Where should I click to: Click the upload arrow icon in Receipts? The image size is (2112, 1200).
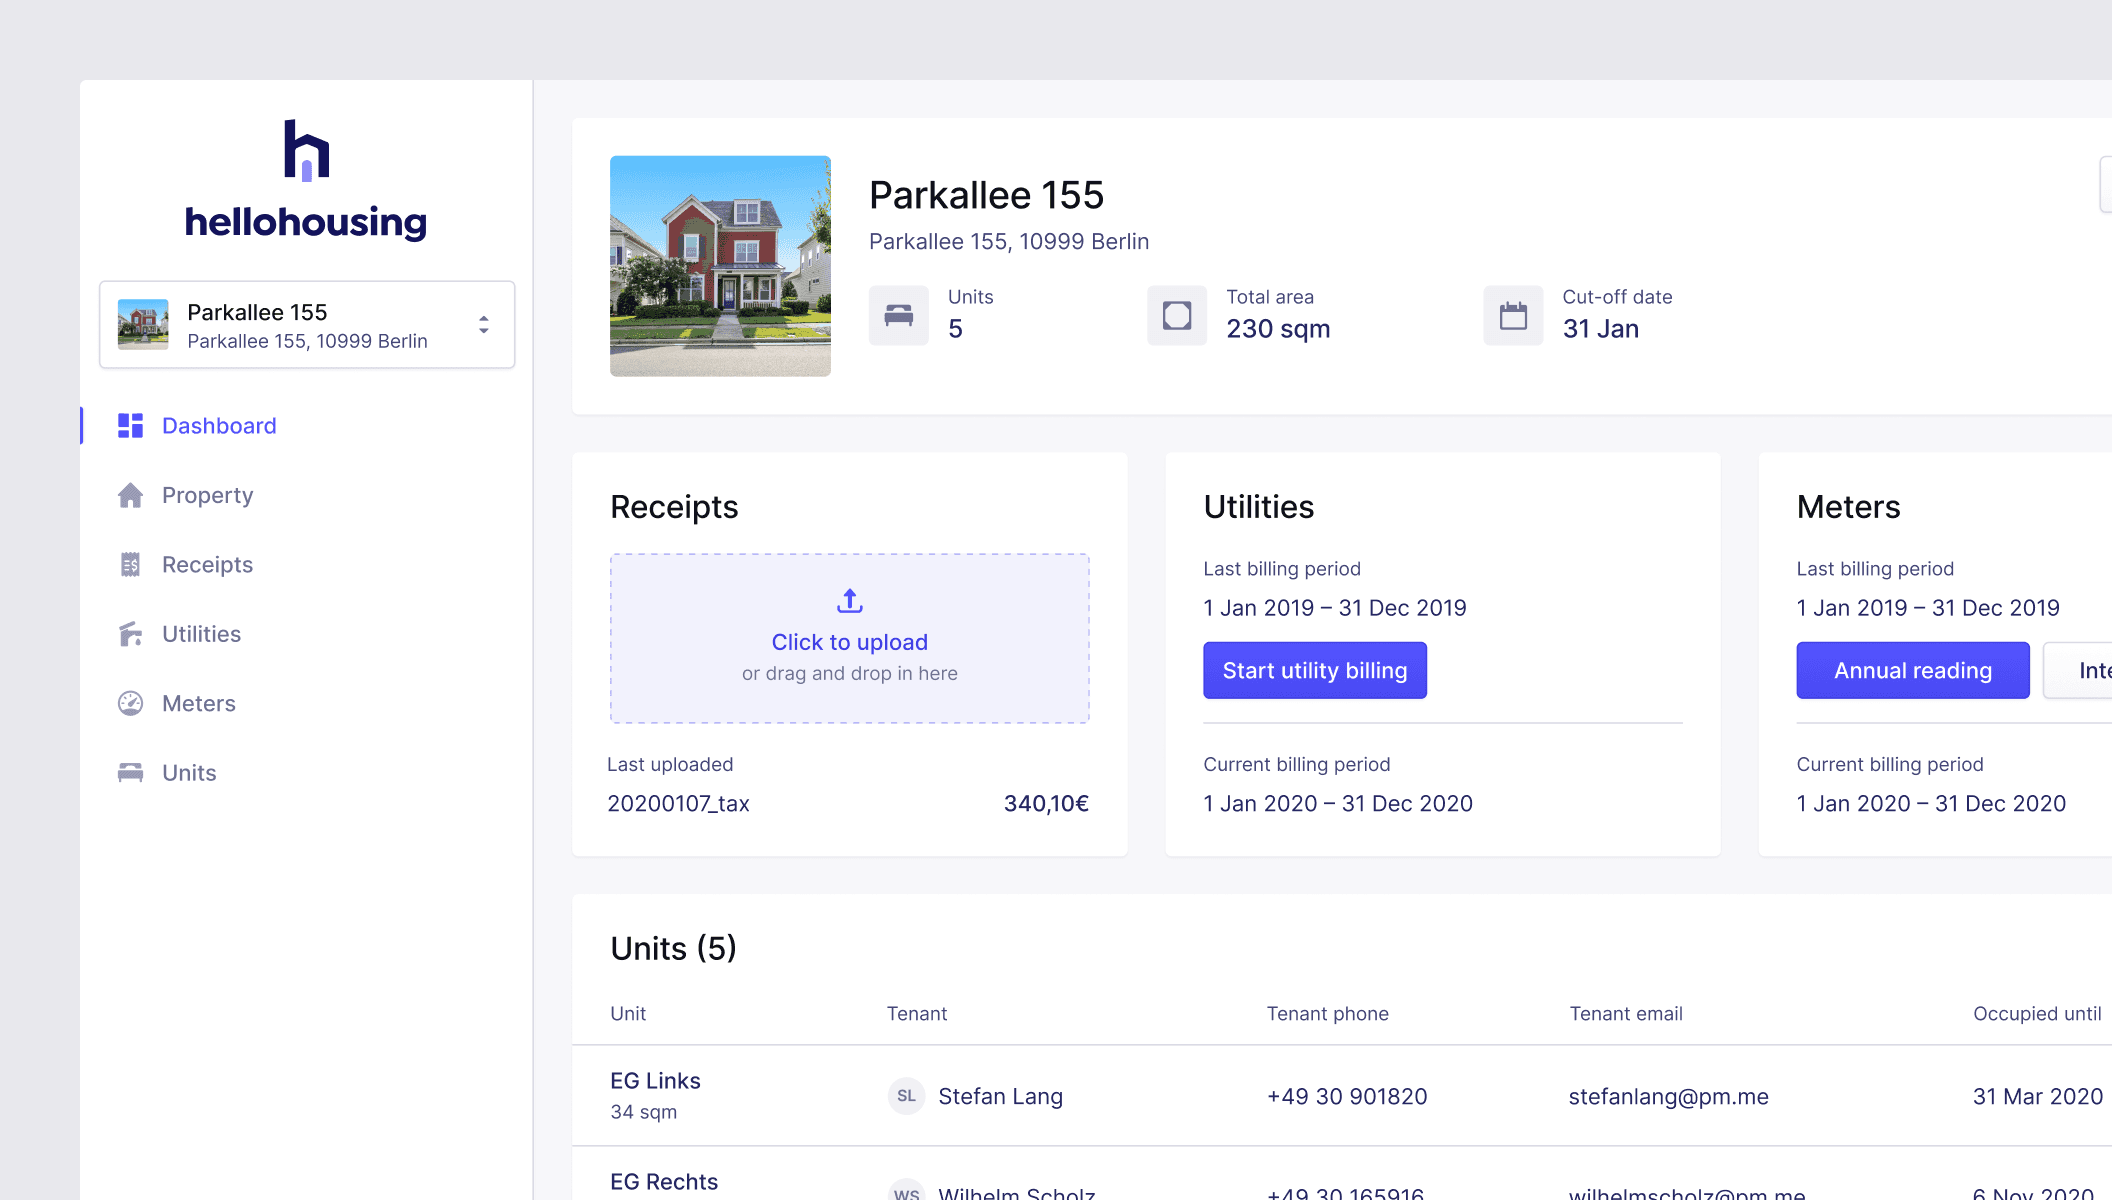point(849,601)
